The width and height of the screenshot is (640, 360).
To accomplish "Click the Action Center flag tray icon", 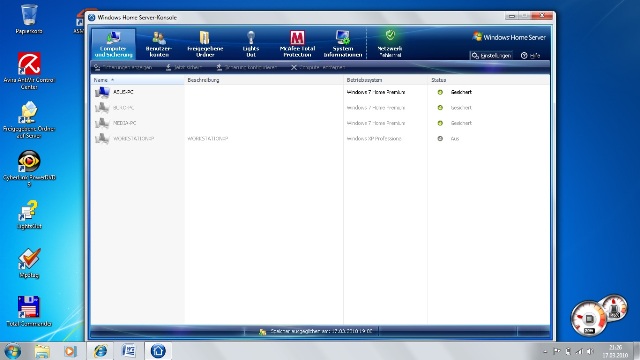I will [x=557, y=351].
